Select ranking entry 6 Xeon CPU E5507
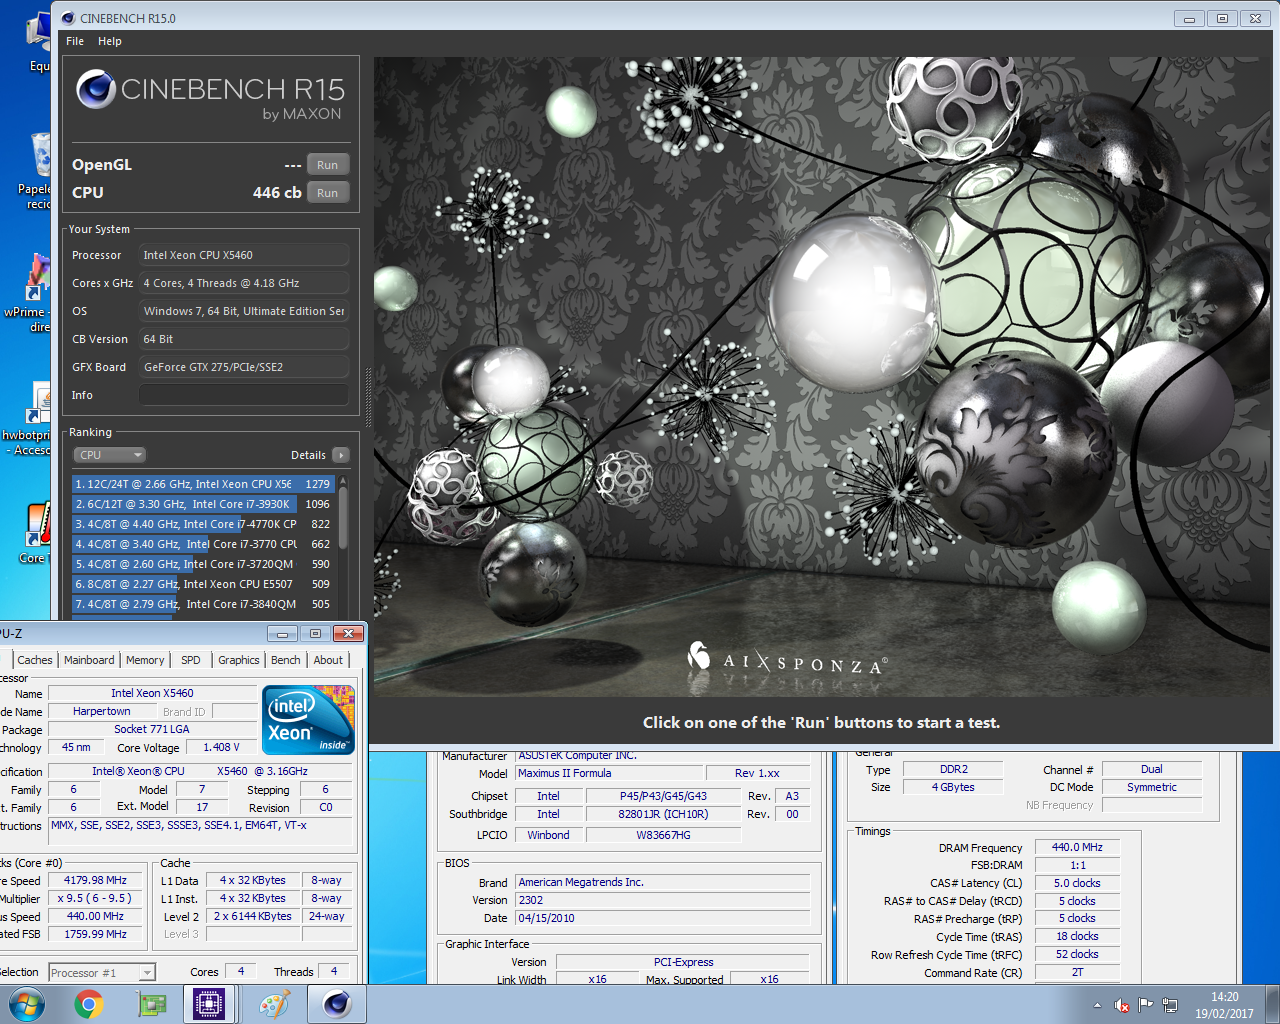1280x1024 pixels. pyautogui.click(x=203, y=584)
